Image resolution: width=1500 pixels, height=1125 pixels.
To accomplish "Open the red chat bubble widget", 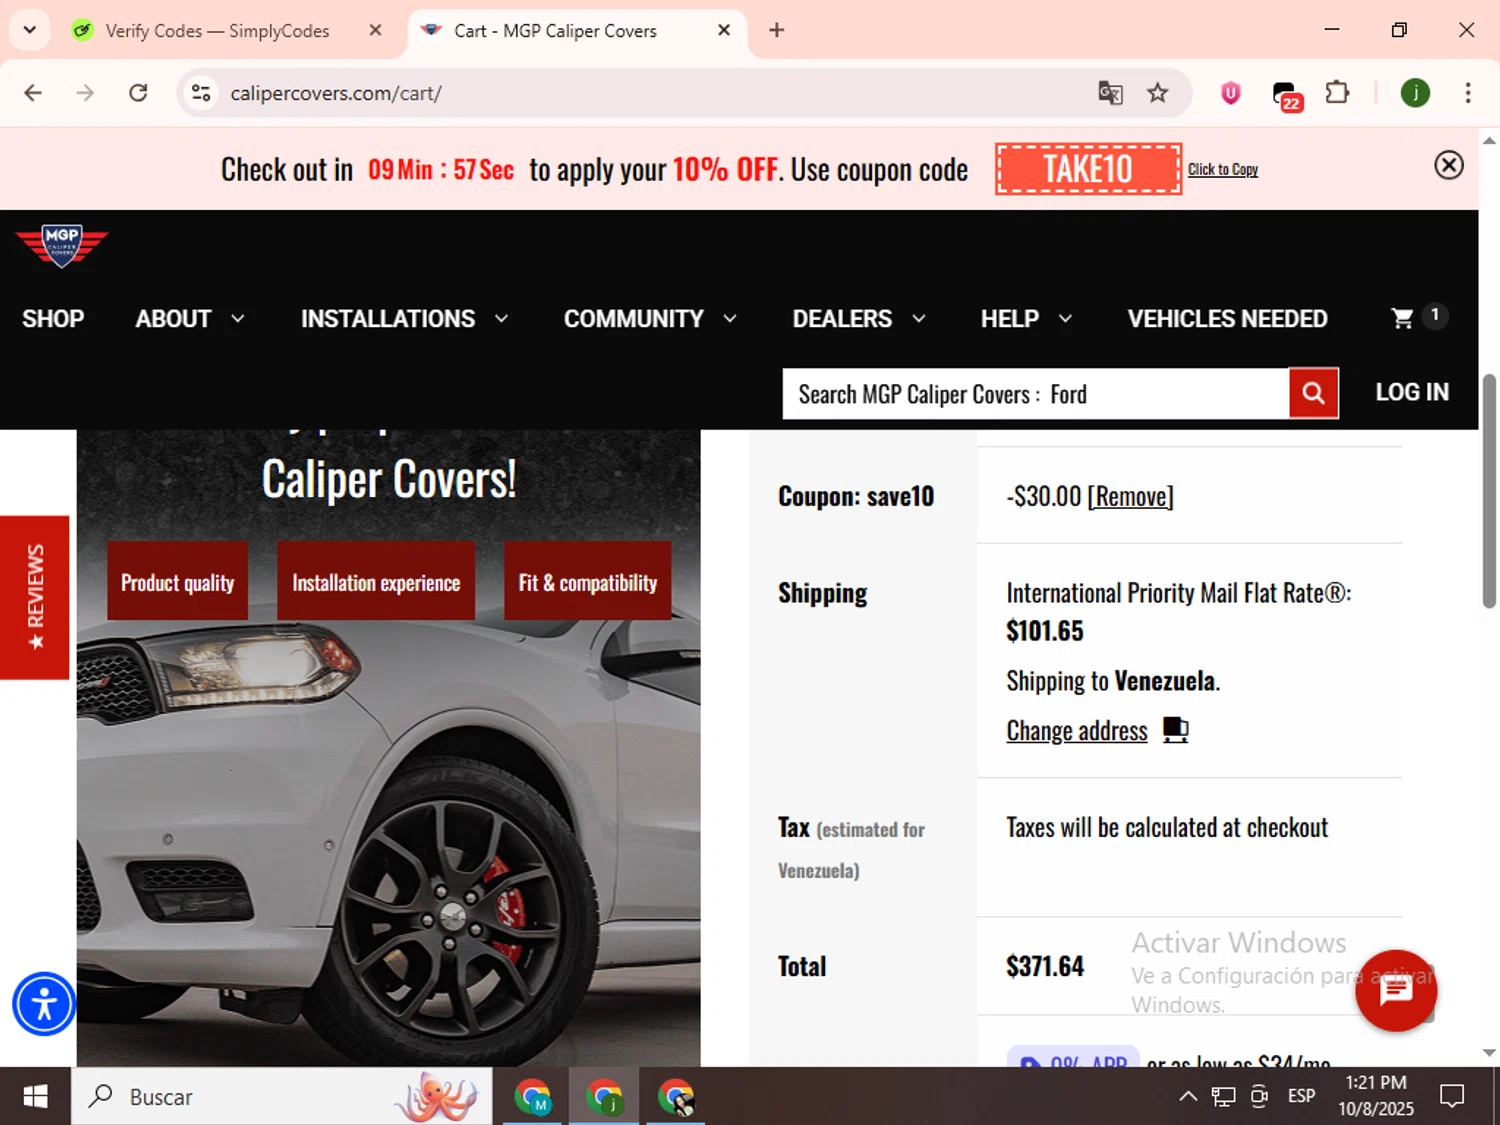I will [1396, 990].
